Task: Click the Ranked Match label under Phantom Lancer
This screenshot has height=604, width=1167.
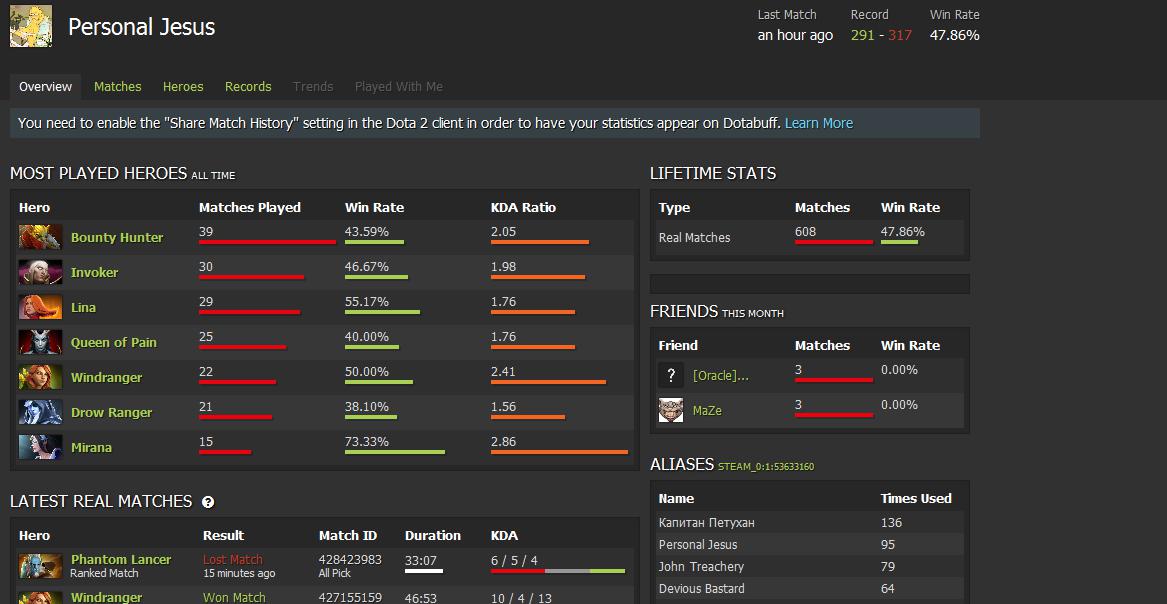Action: tap(104, 574)
